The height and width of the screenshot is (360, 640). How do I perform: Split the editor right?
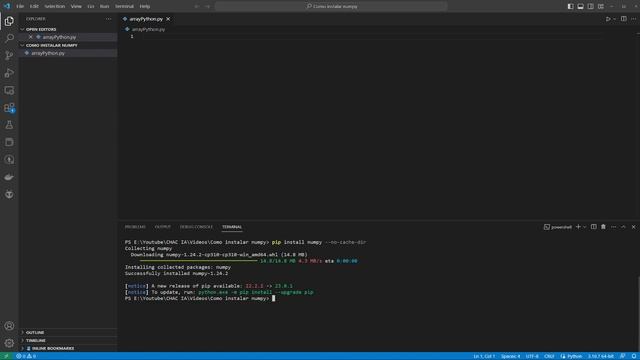[624, 19]
